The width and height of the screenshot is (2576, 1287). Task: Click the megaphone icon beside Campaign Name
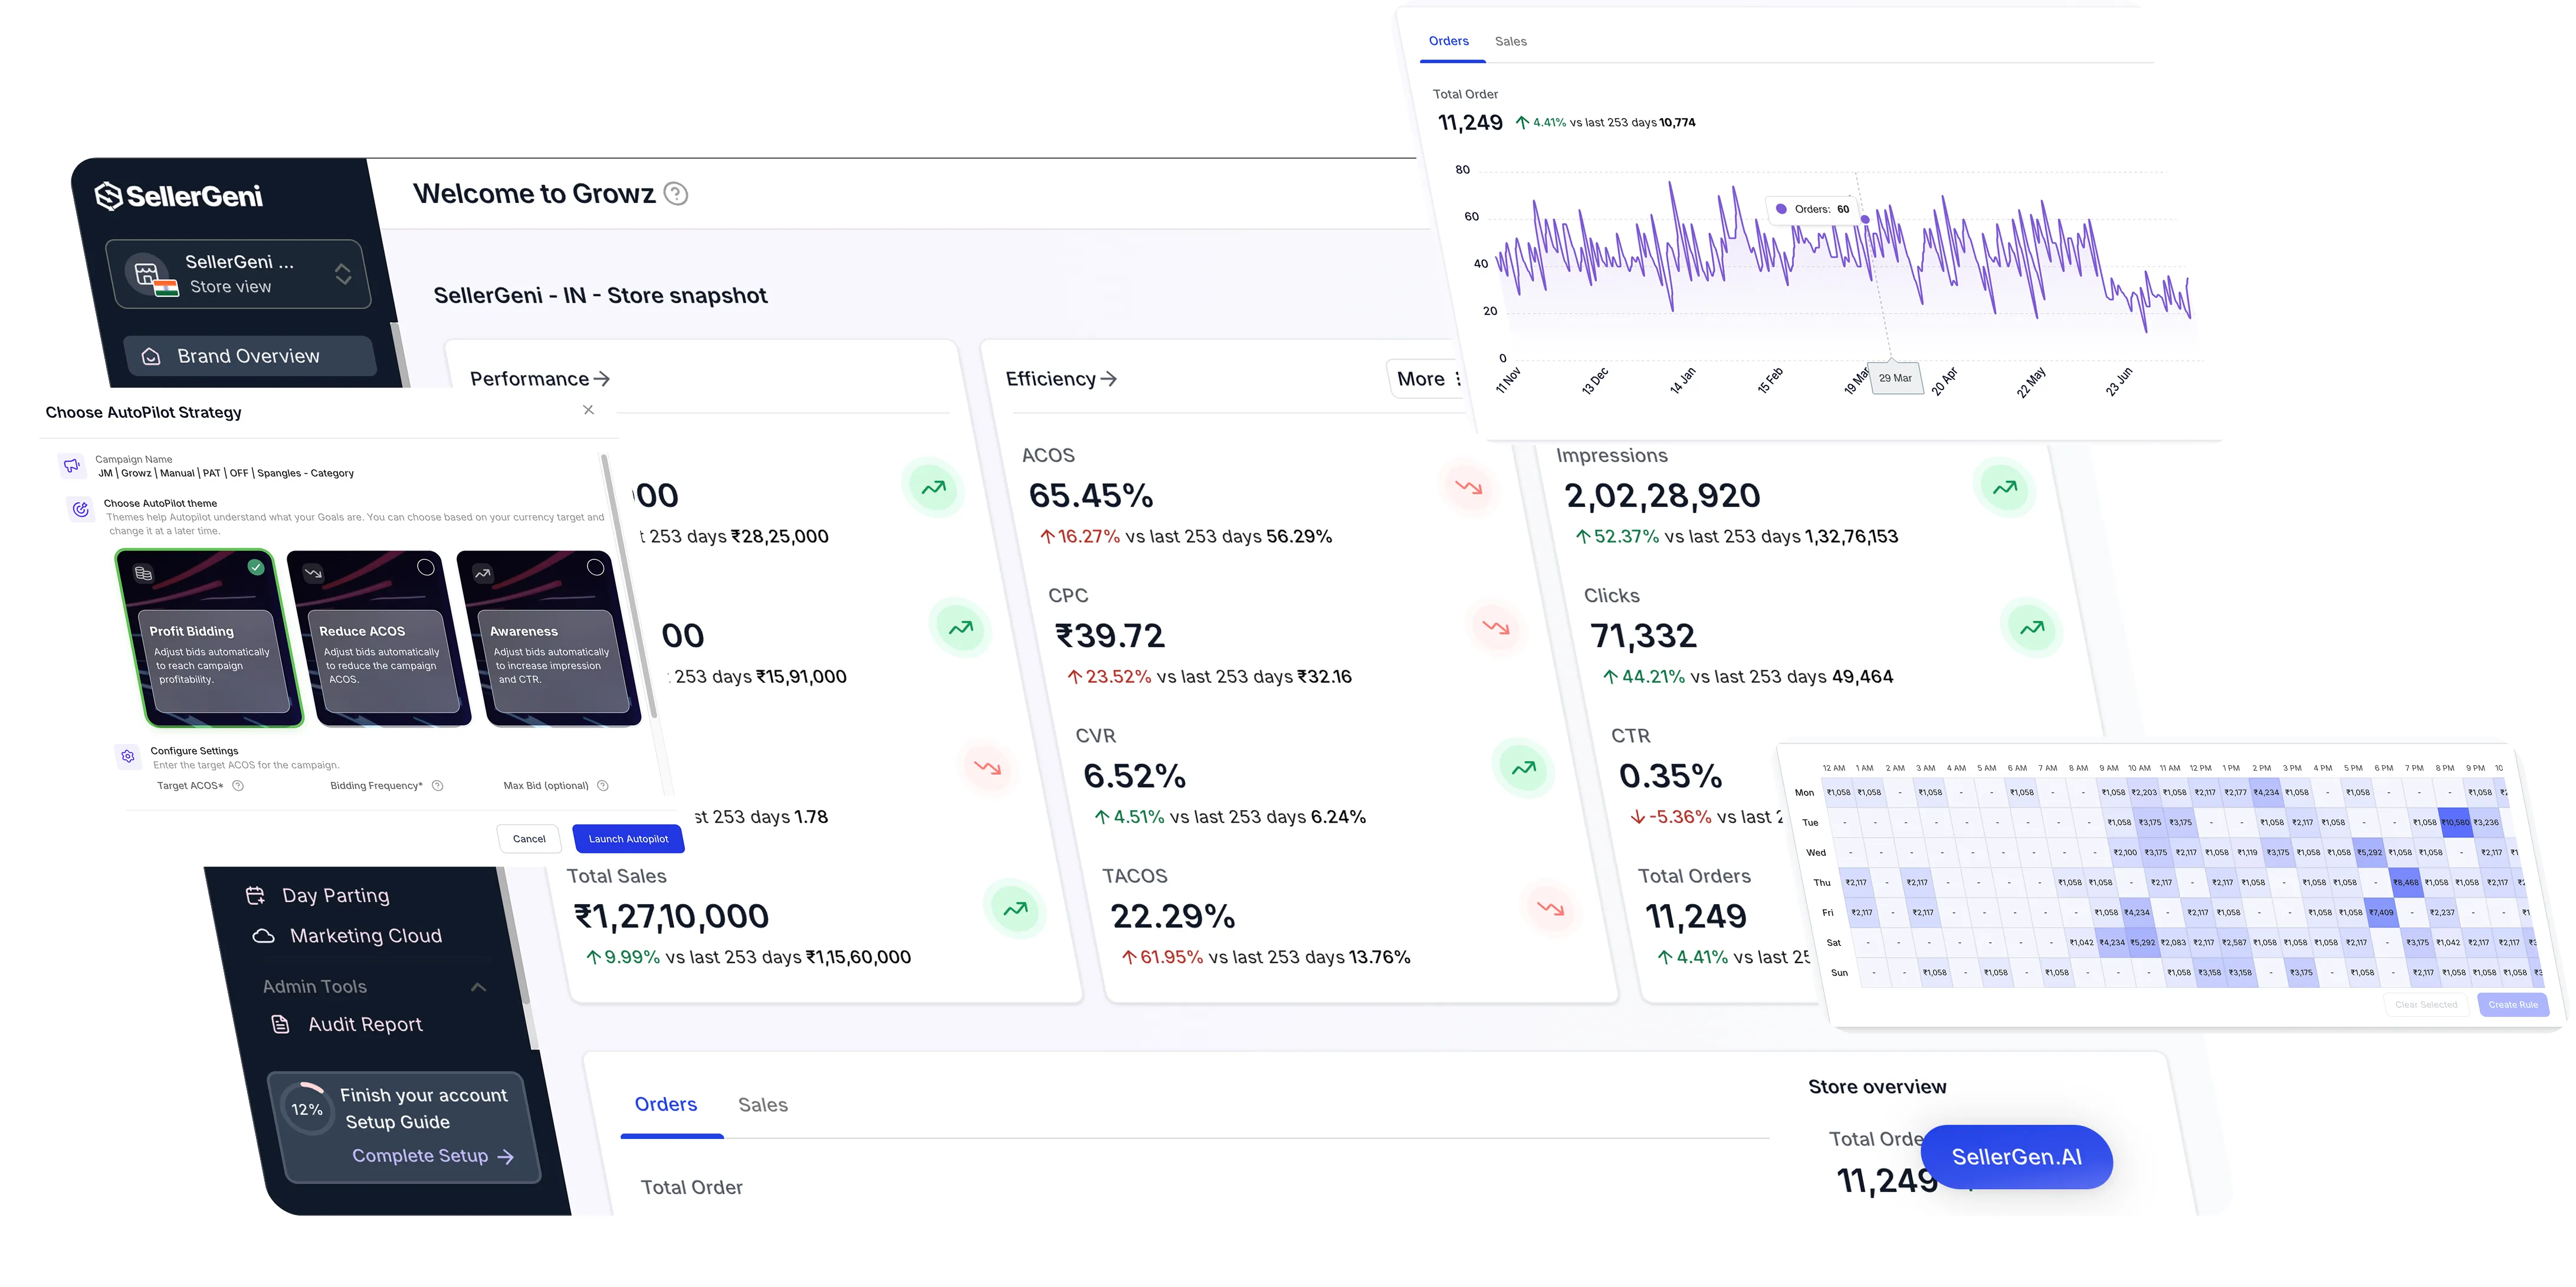tap(72, 465)
